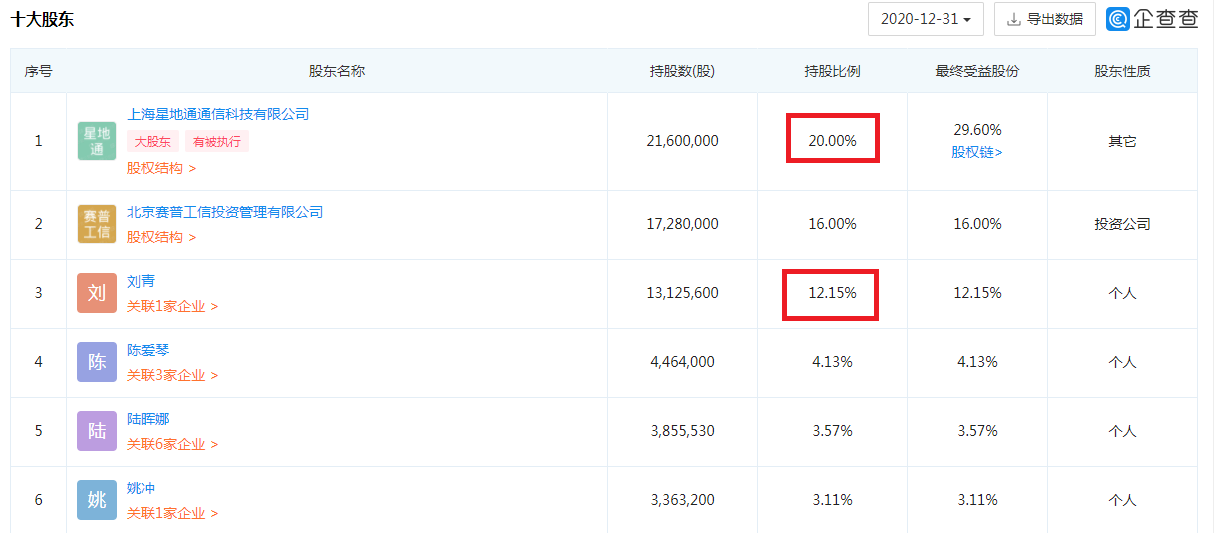Click the 陆 violet avatar icon
The height and width of the screenshot is (533, 1214).
pos(97,431)
